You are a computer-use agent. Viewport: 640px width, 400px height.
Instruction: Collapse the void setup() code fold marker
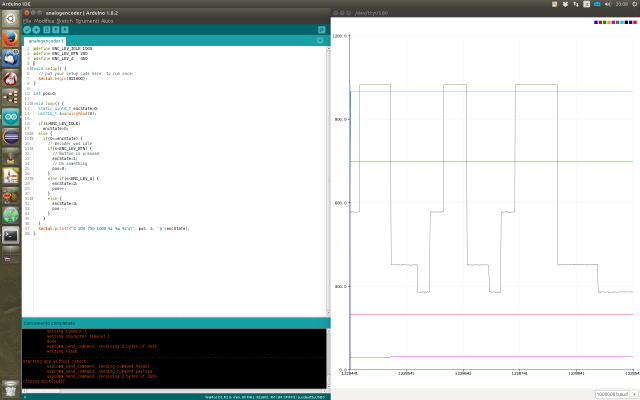[31, 69]
